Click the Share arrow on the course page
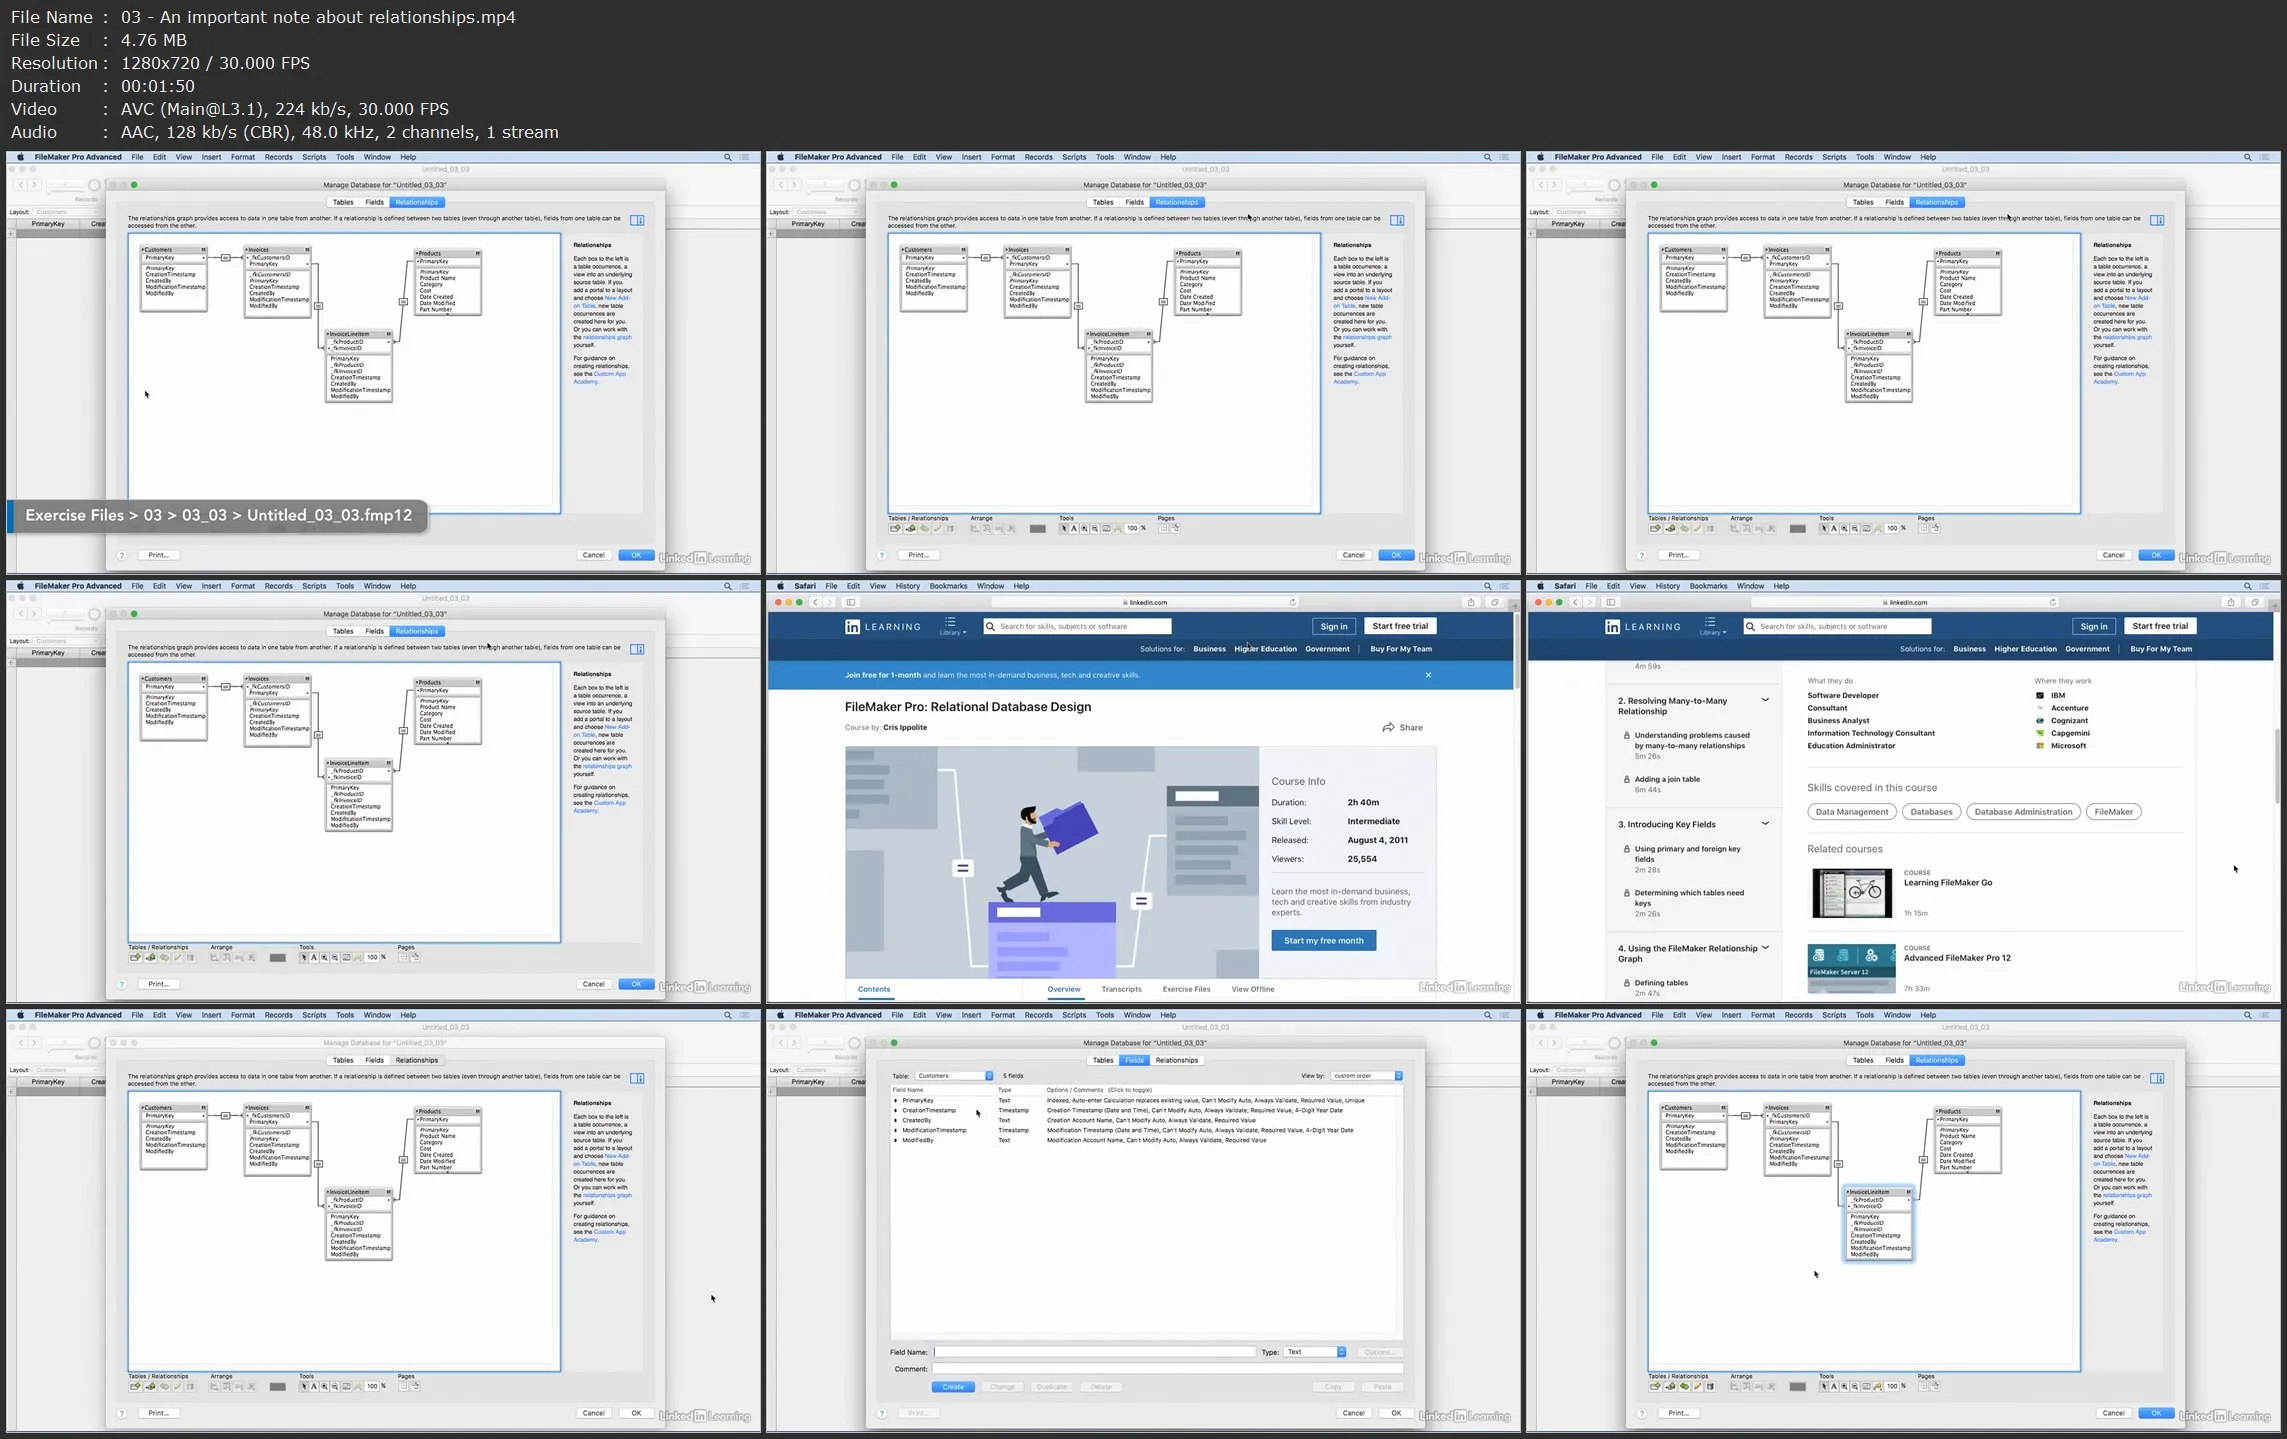 pyautogui.click(x=1388, y=727)
